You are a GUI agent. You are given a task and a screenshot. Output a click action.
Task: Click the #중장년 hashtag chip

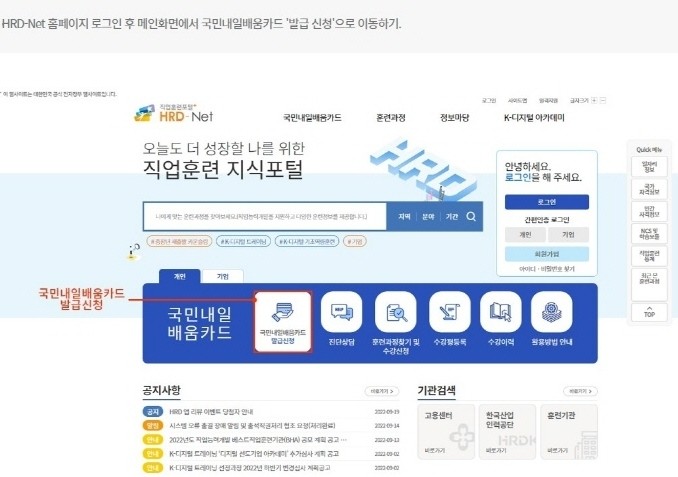coord(179,241)
